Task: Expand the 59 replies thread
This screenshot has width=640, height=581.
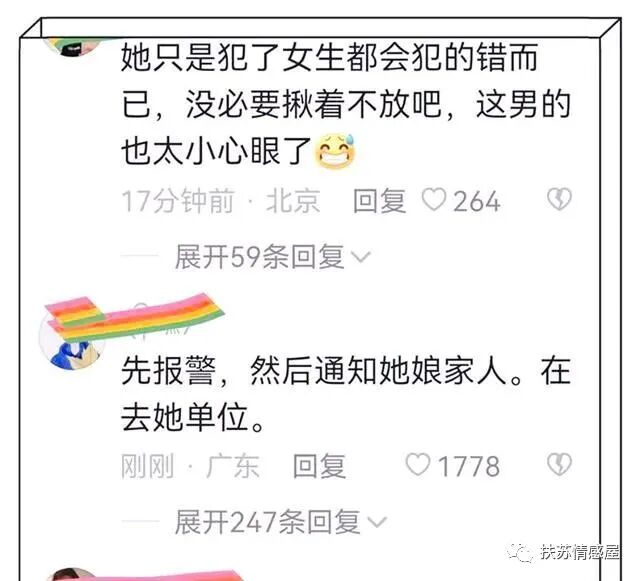Action: pyautogui.click(x=260, y=257)
